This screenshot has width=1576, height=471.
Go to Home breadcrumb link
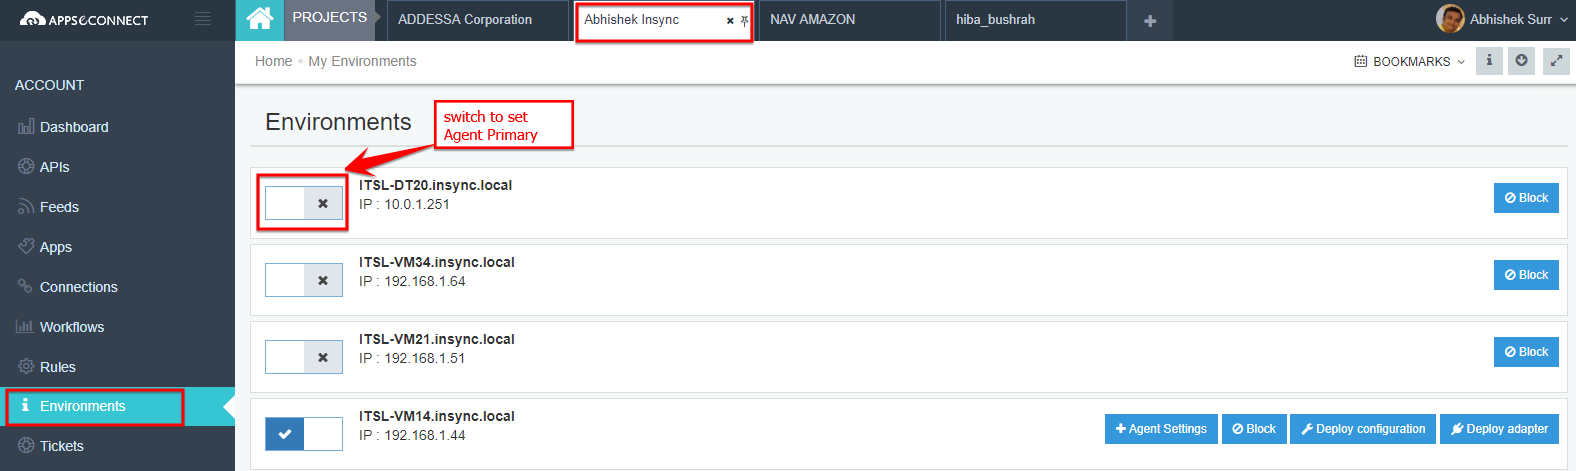click(x=273, y=61)
